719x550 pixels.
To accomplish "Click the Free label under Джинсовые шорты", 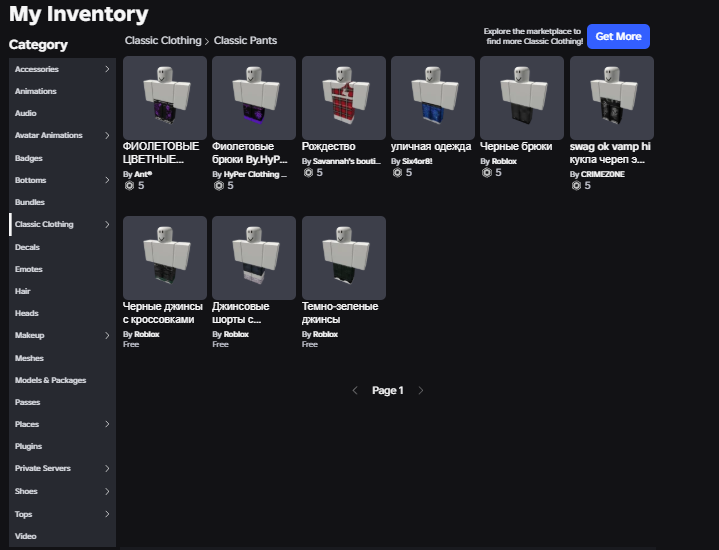I will coord(220,344).
